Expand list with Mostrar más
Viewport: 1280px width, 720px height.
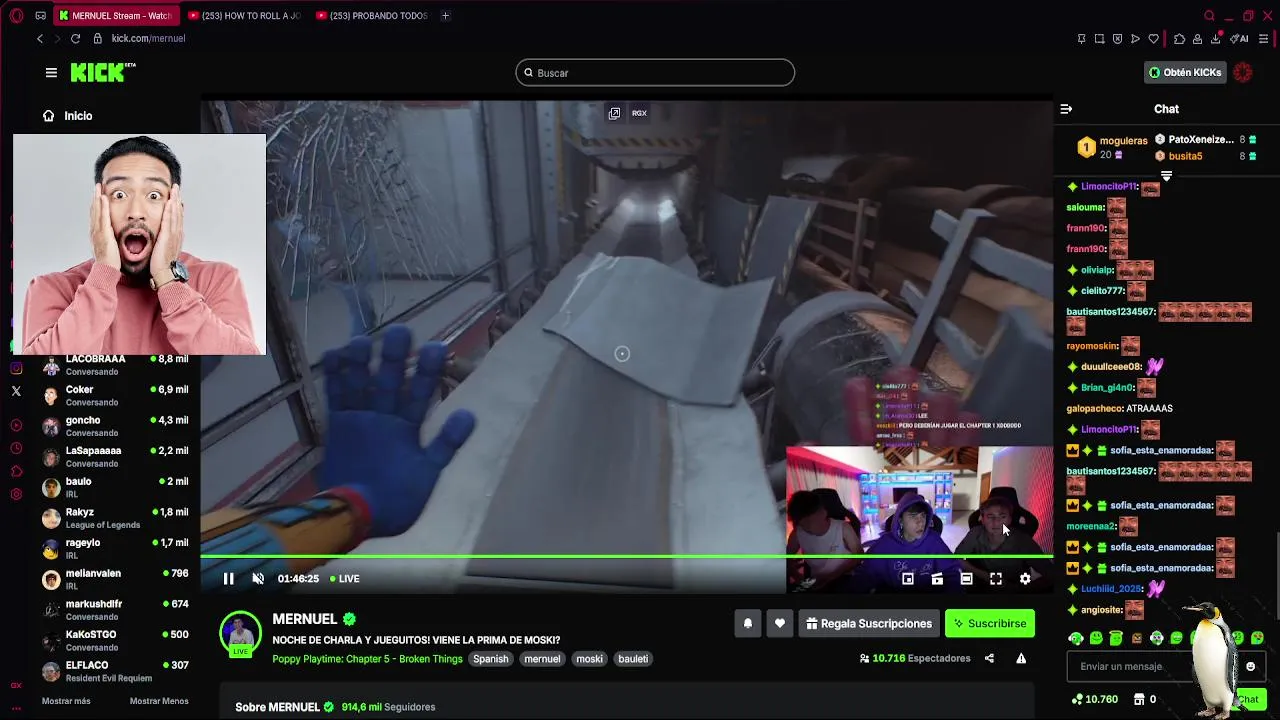point(66,701)
